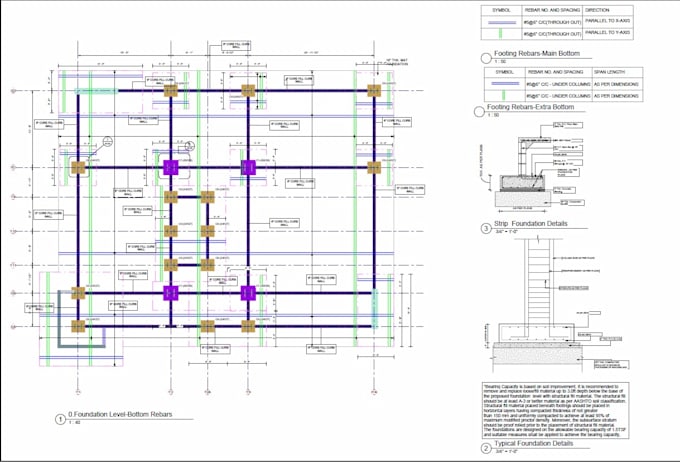Select the "Footing Rebars-Extra Bottom" view title
The width and height of the screenshot is (680, 463).
(530, 107)
